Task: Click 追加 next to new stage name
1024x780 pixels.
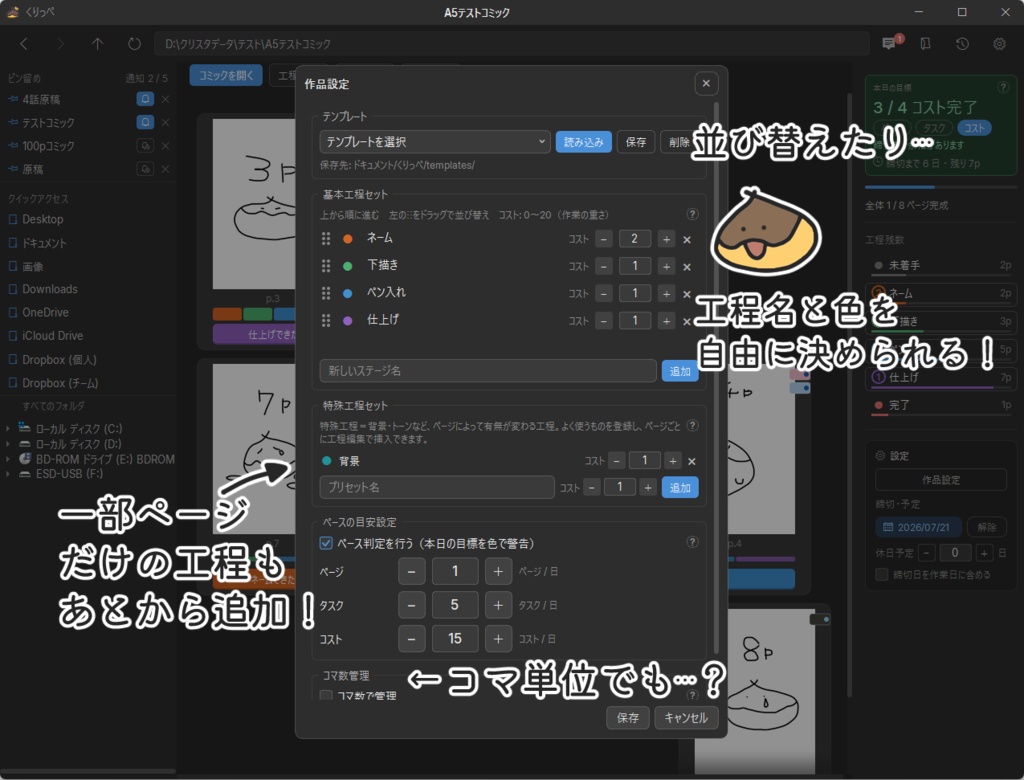Action: coord(680,371)
